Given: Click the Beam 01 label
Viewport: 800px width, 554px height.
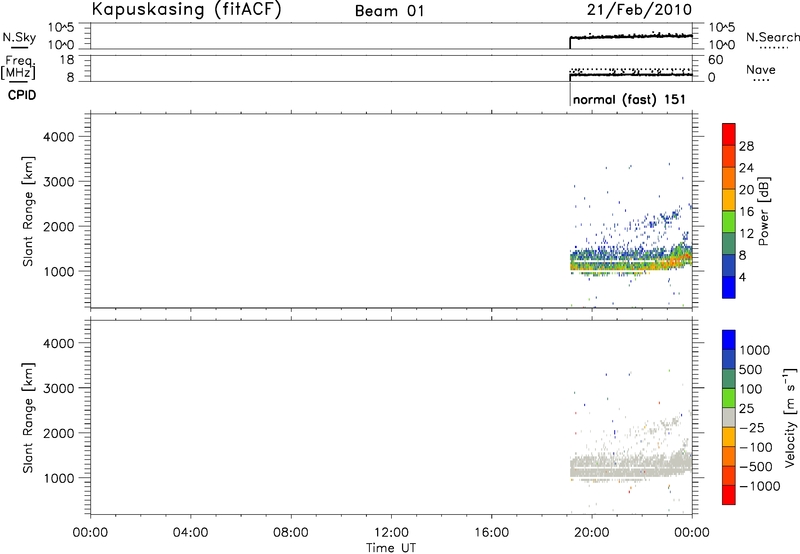Looking at the screenshot, I should pos(389,11).
